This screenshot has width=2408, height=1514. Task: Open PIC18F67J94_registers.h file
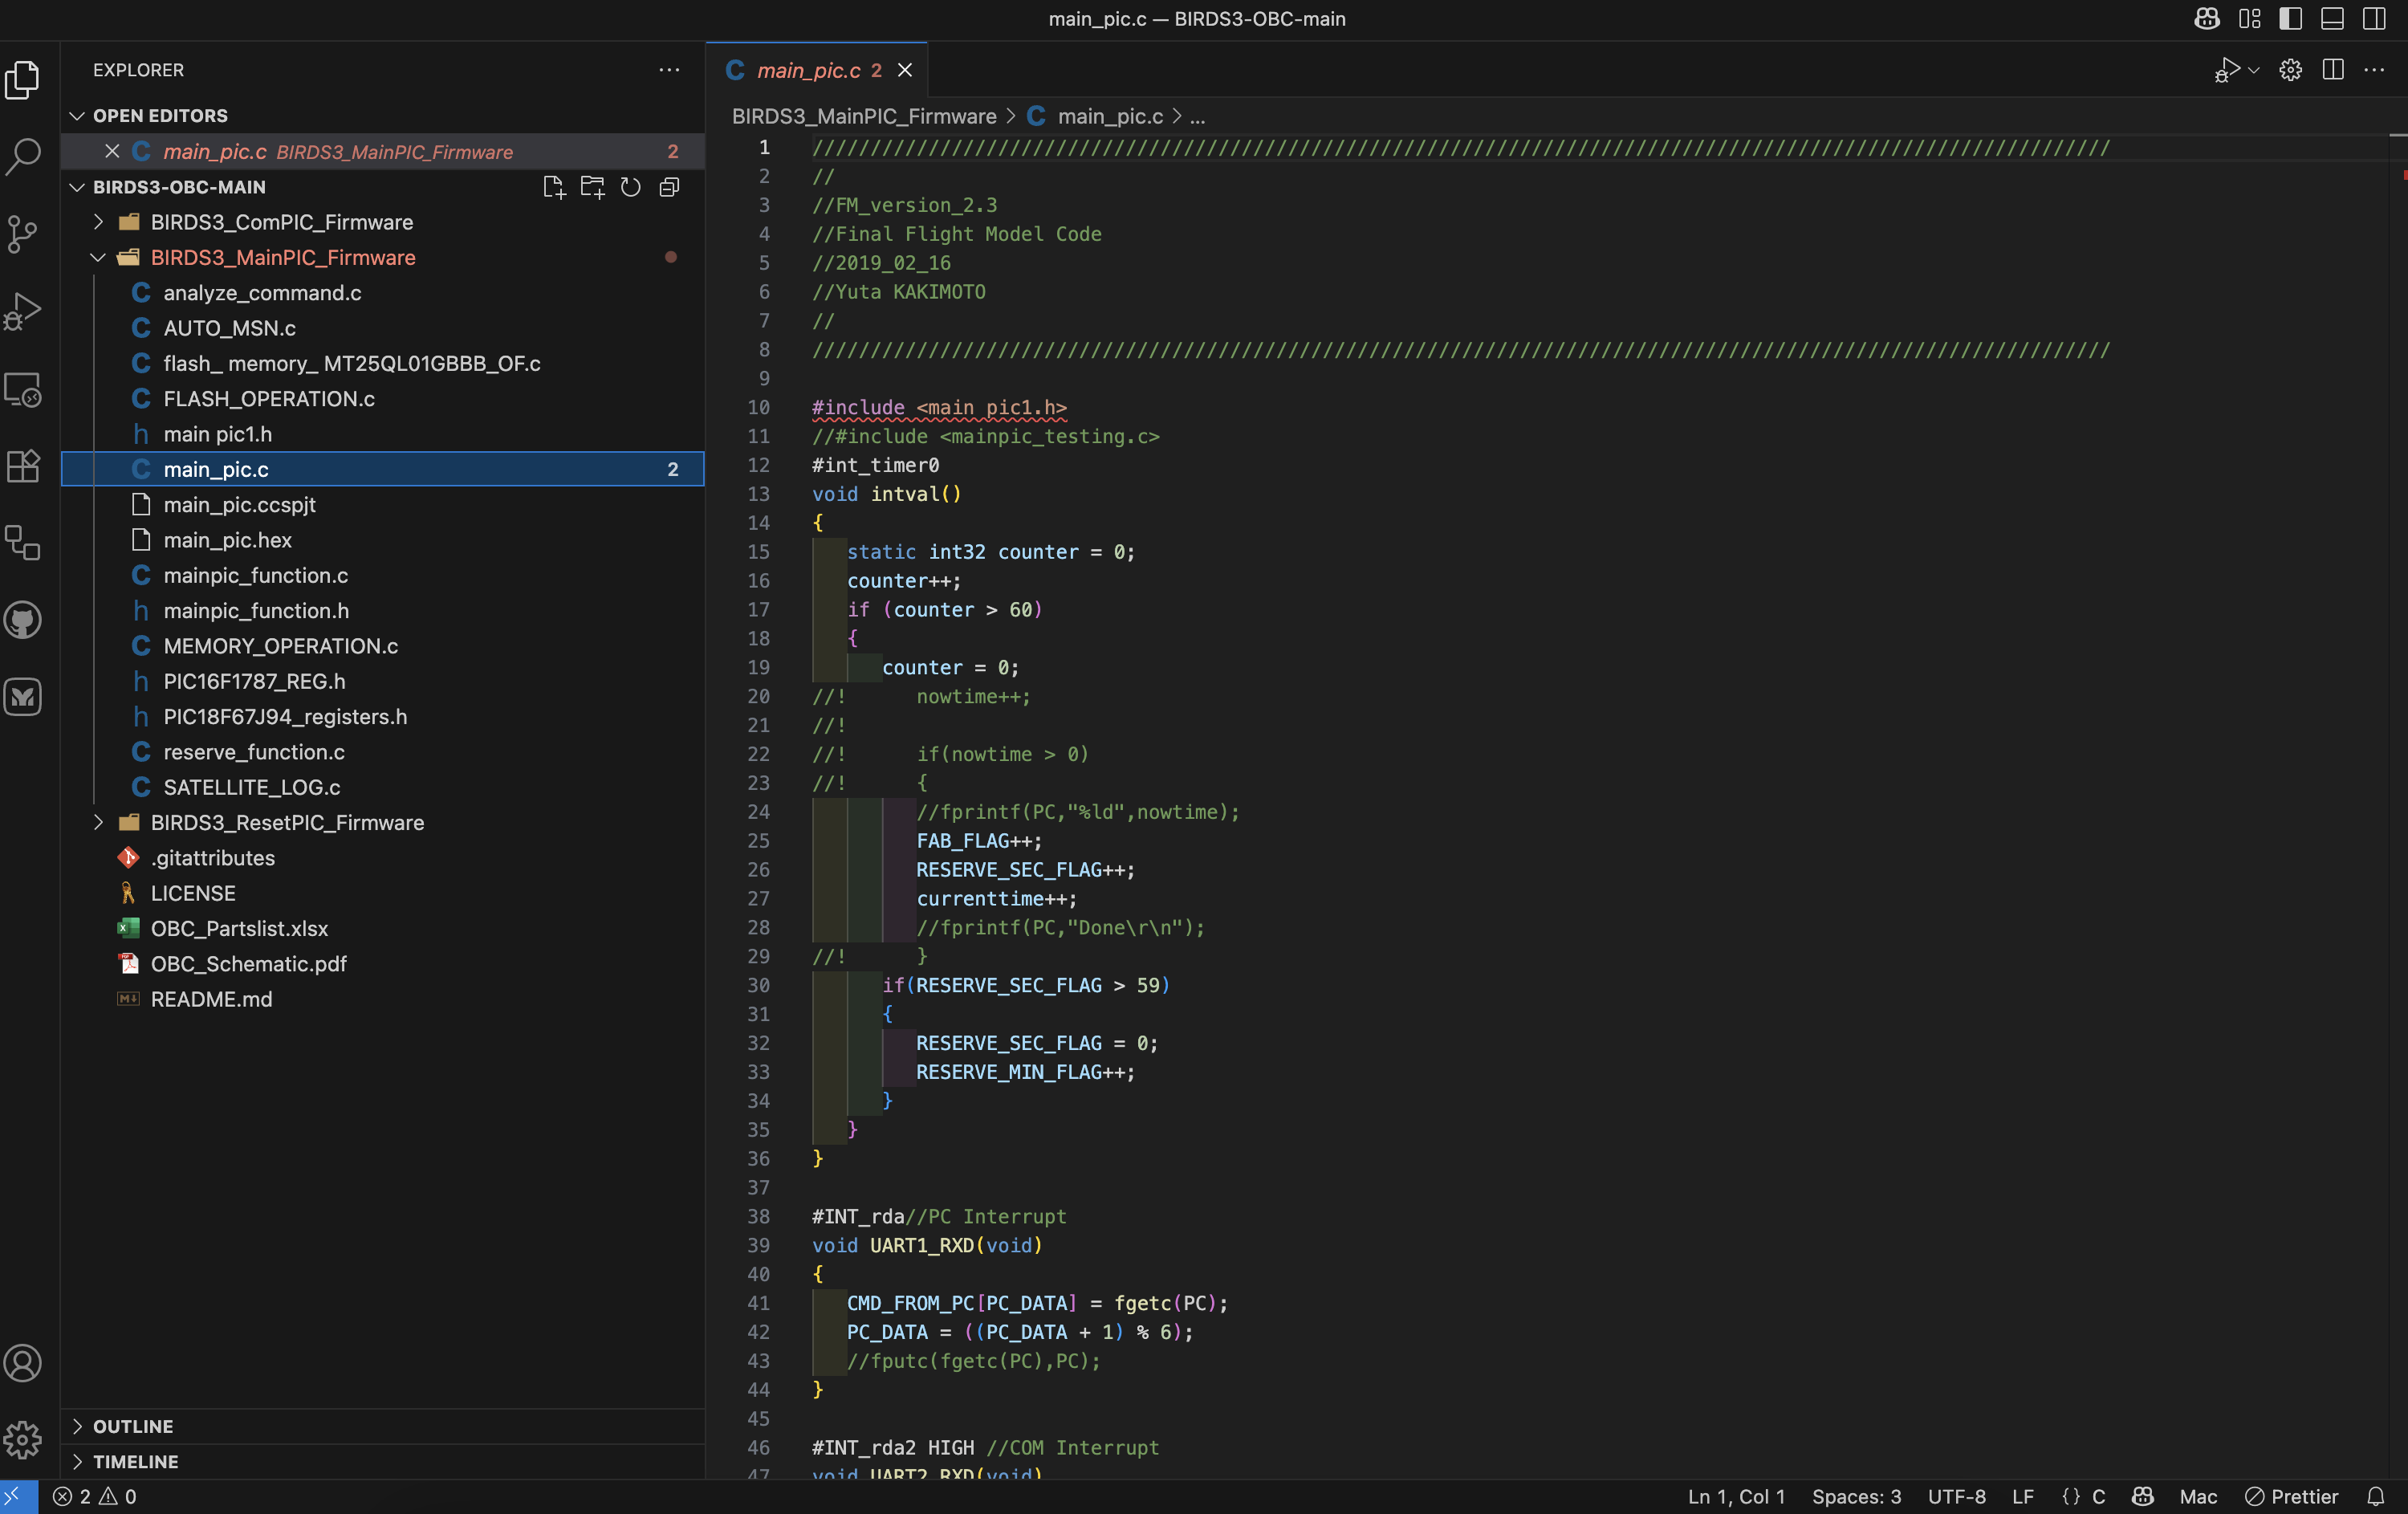click(x=285, y=717)
